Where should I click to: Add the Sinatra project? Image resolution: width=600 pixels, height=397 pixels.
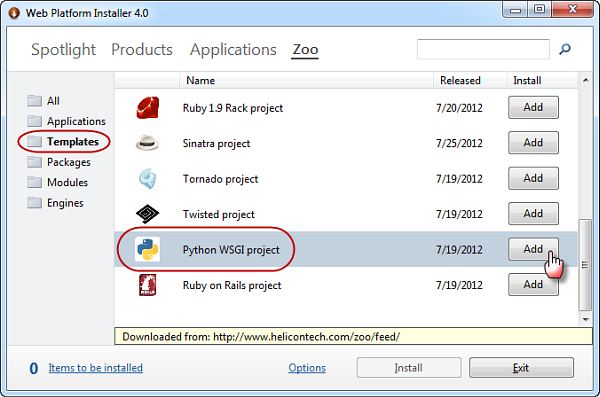coord(533,143)
